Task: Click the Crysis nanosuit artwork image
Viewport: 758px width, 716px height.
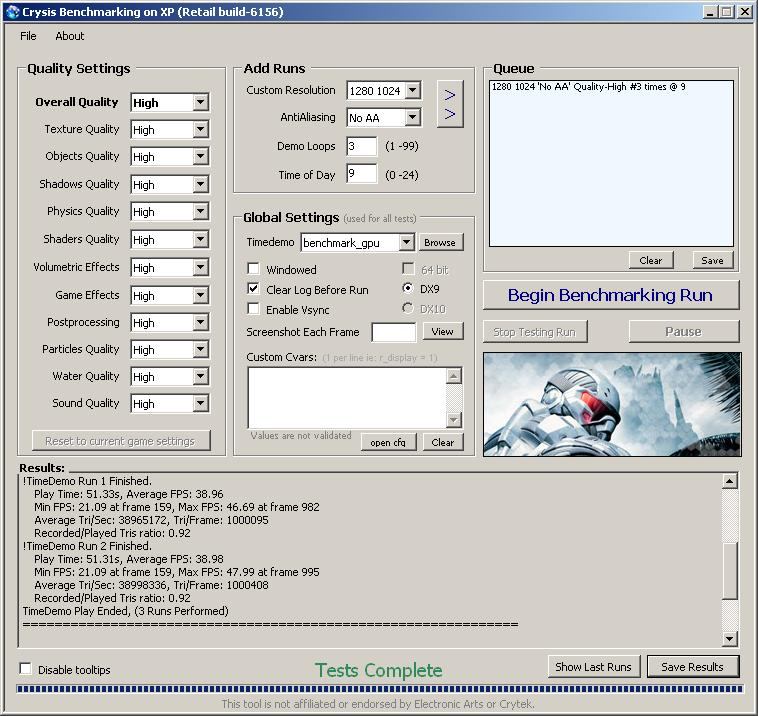Action: [612, 404]
